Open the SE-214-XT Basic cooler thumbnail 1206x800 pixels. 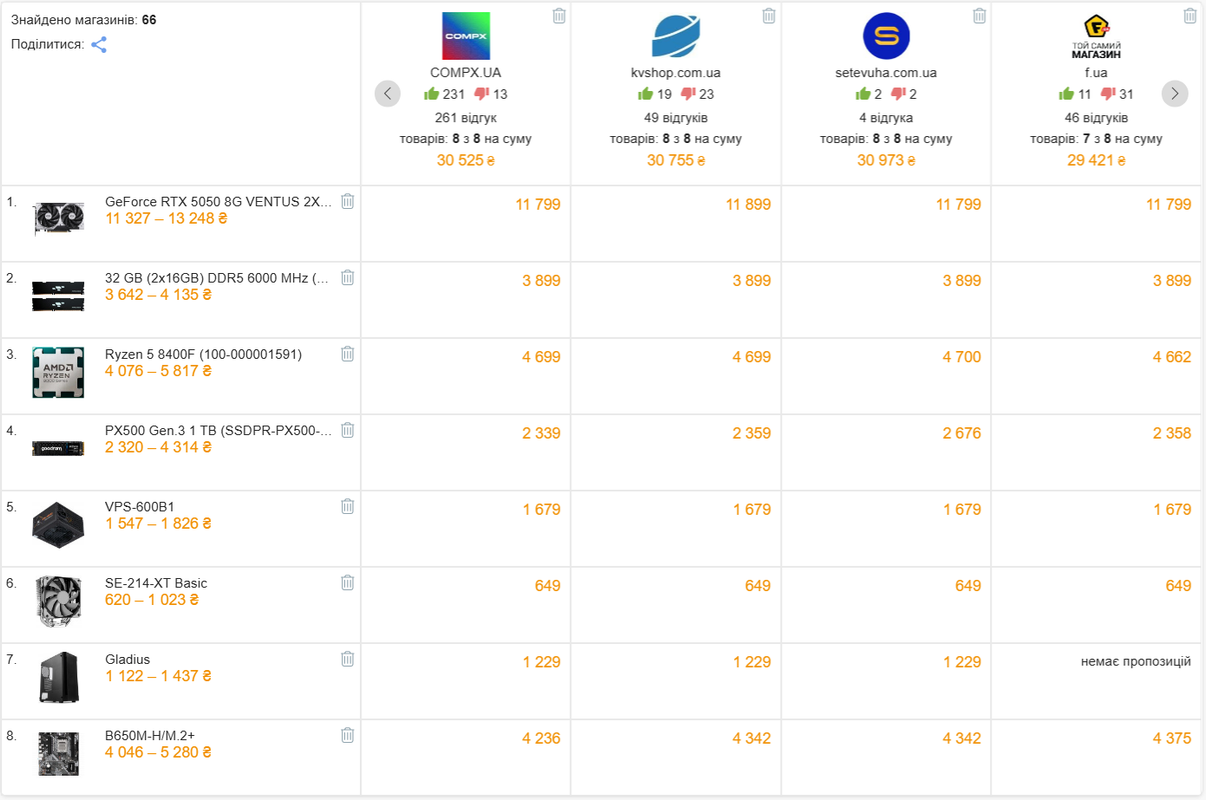(58, 599)
